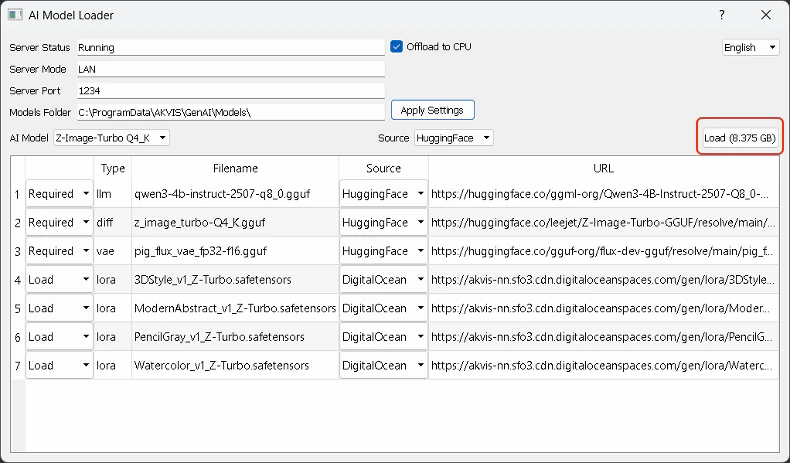790x463 pixels.
Task: Expand the AI Model Z-Image-Turbo dropdown
Action: click(x=111, y=138)
